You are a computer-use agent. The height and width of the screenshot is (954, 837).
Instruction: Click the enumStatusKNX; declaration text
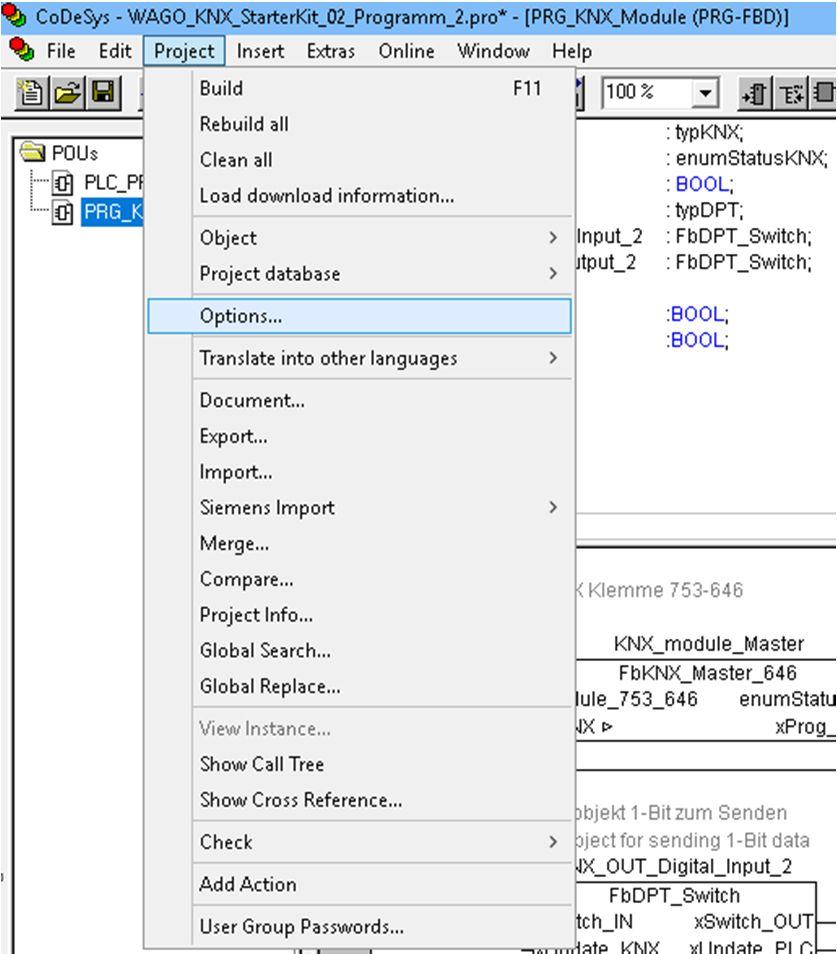(752, 158)
